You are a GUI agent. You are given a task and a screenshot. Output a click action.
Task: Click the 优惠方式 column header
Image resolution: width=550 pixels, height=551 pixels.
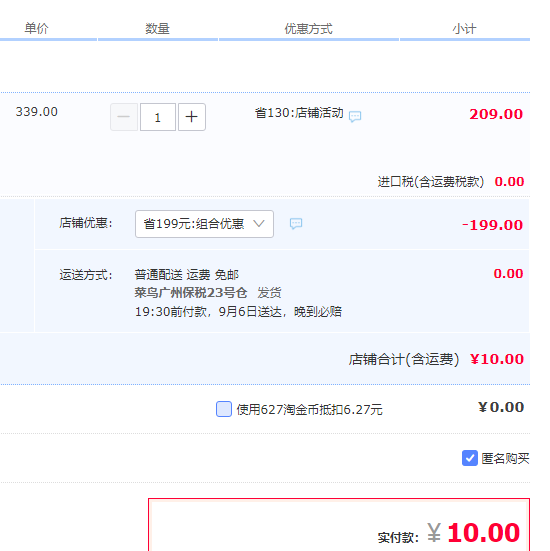[309, 29]
